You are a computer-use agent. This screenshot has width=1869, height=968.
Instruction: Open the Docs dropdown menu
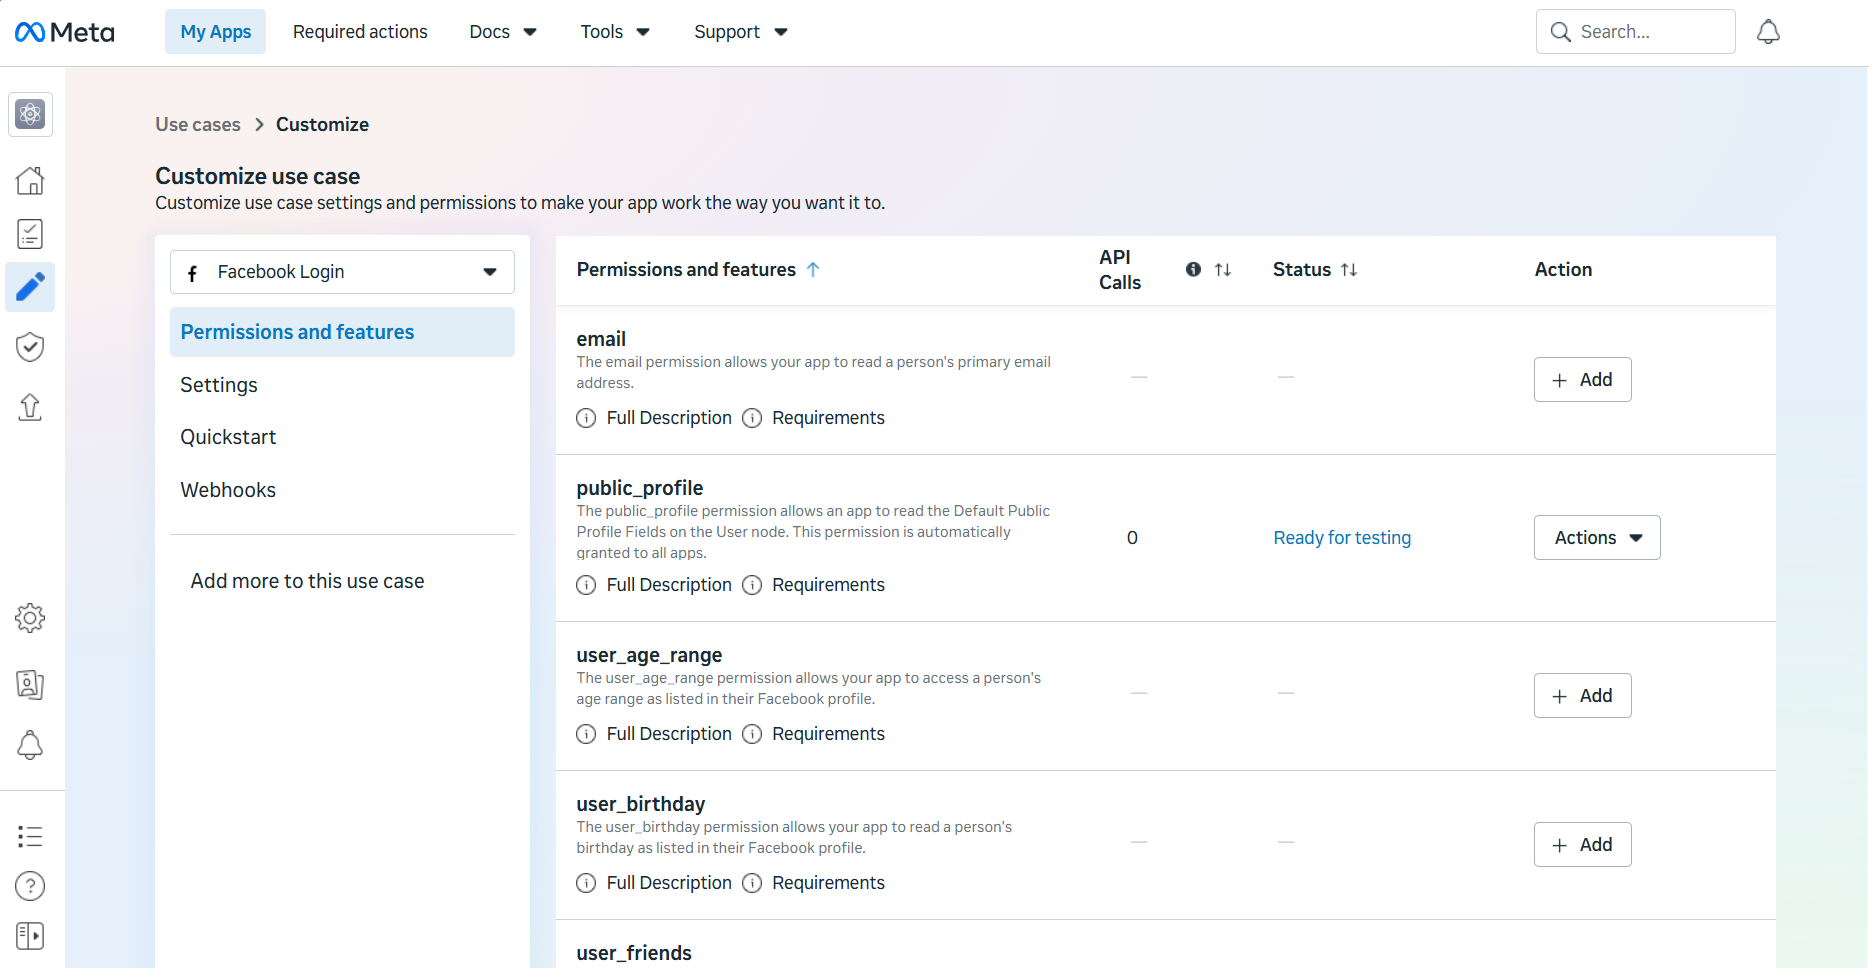[503, 32]
